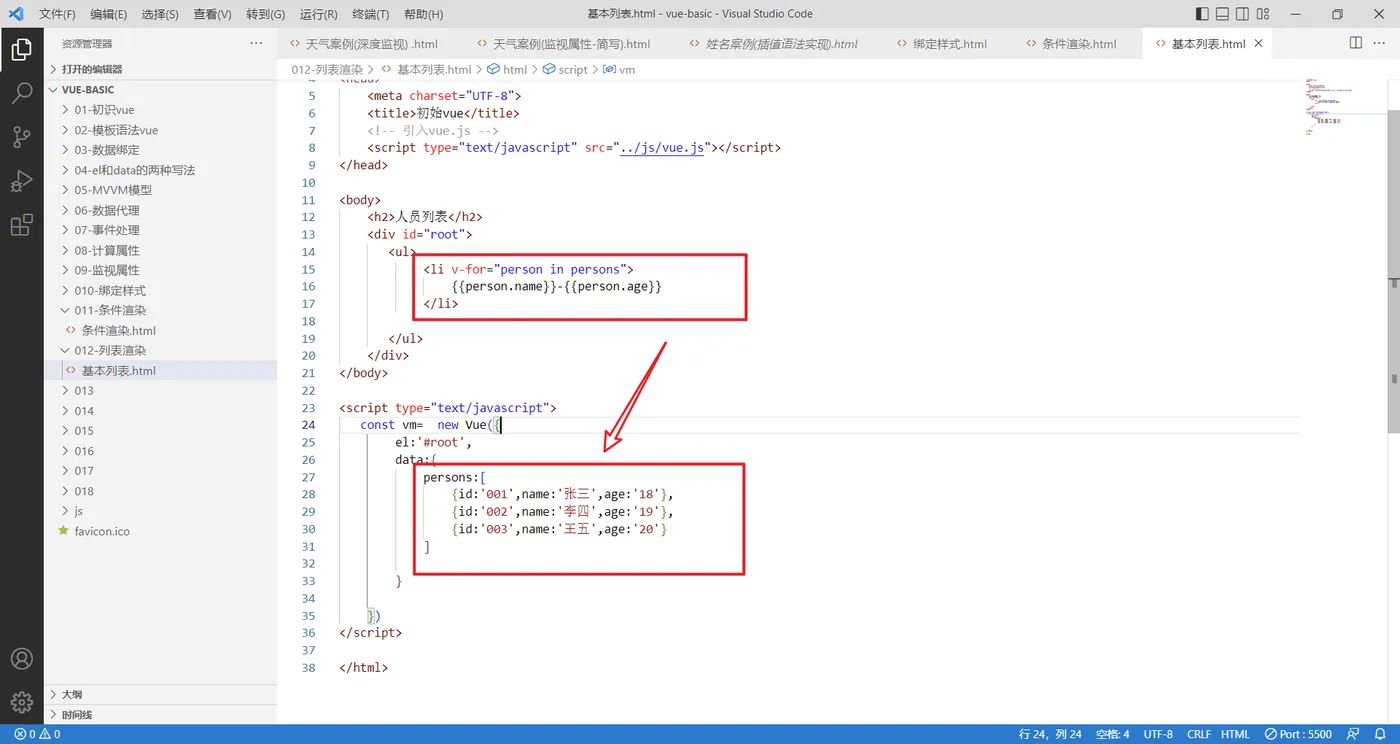Switch to 姓名案例(插值语法实现).html tab

[782, 44]
